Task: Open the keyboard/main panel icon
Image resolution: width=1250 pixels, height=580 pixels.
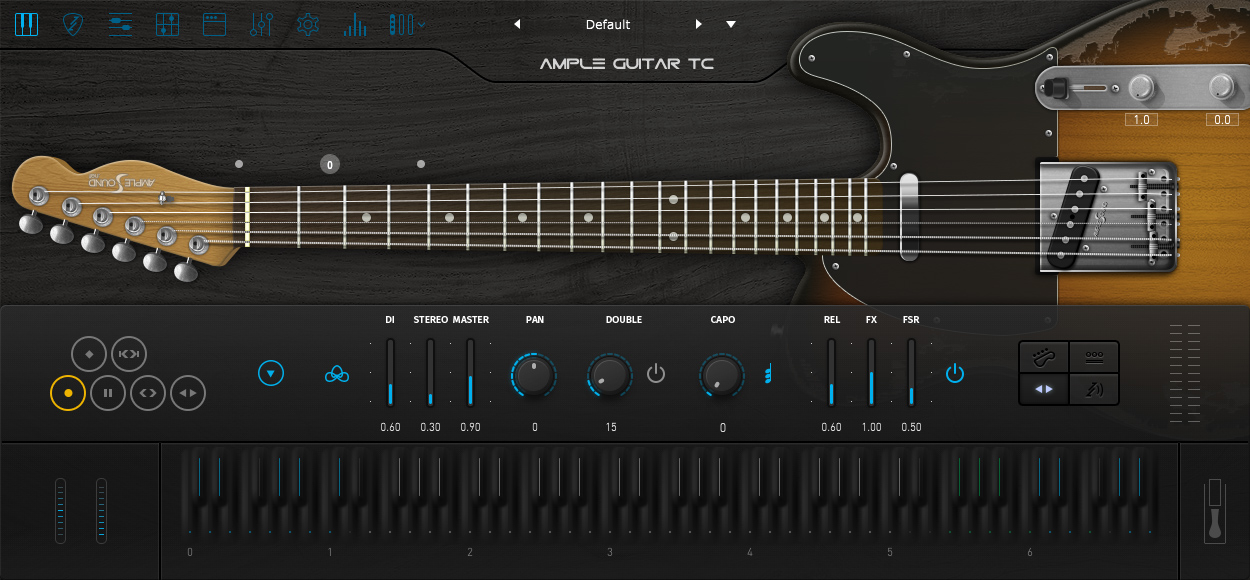Action: 26,24
